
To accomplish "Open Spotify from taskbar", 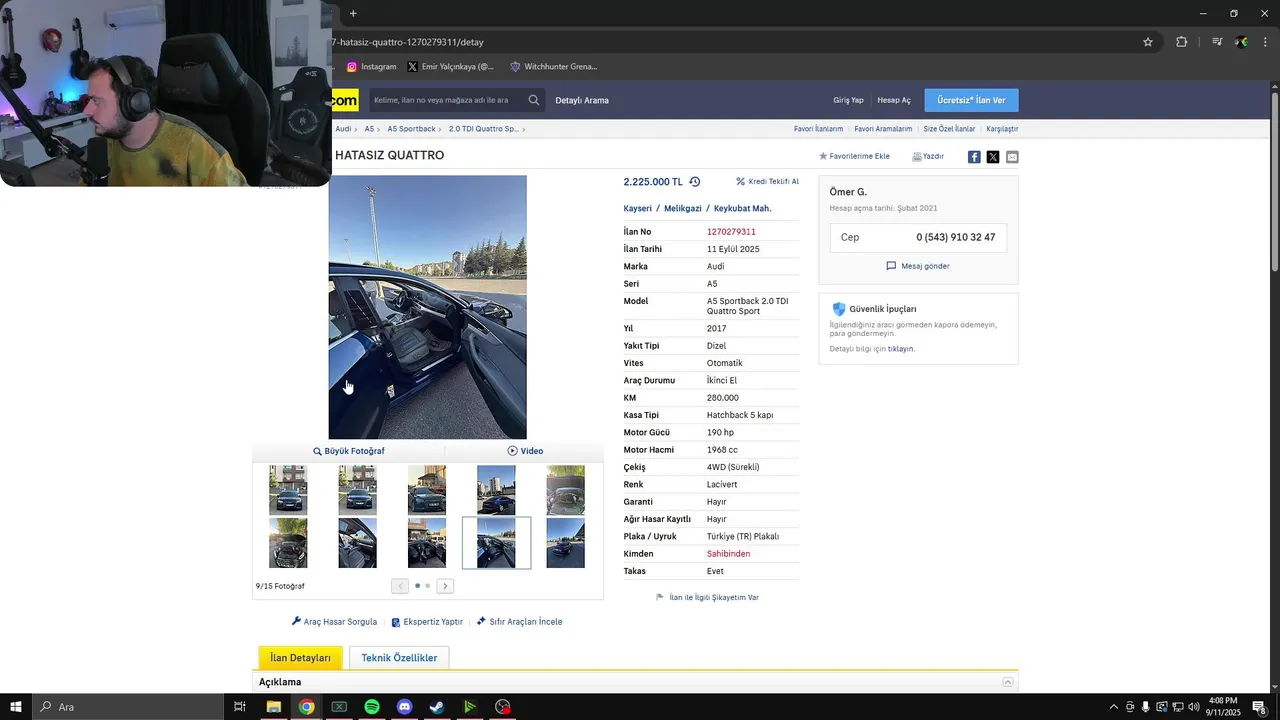I will point(372,707).
